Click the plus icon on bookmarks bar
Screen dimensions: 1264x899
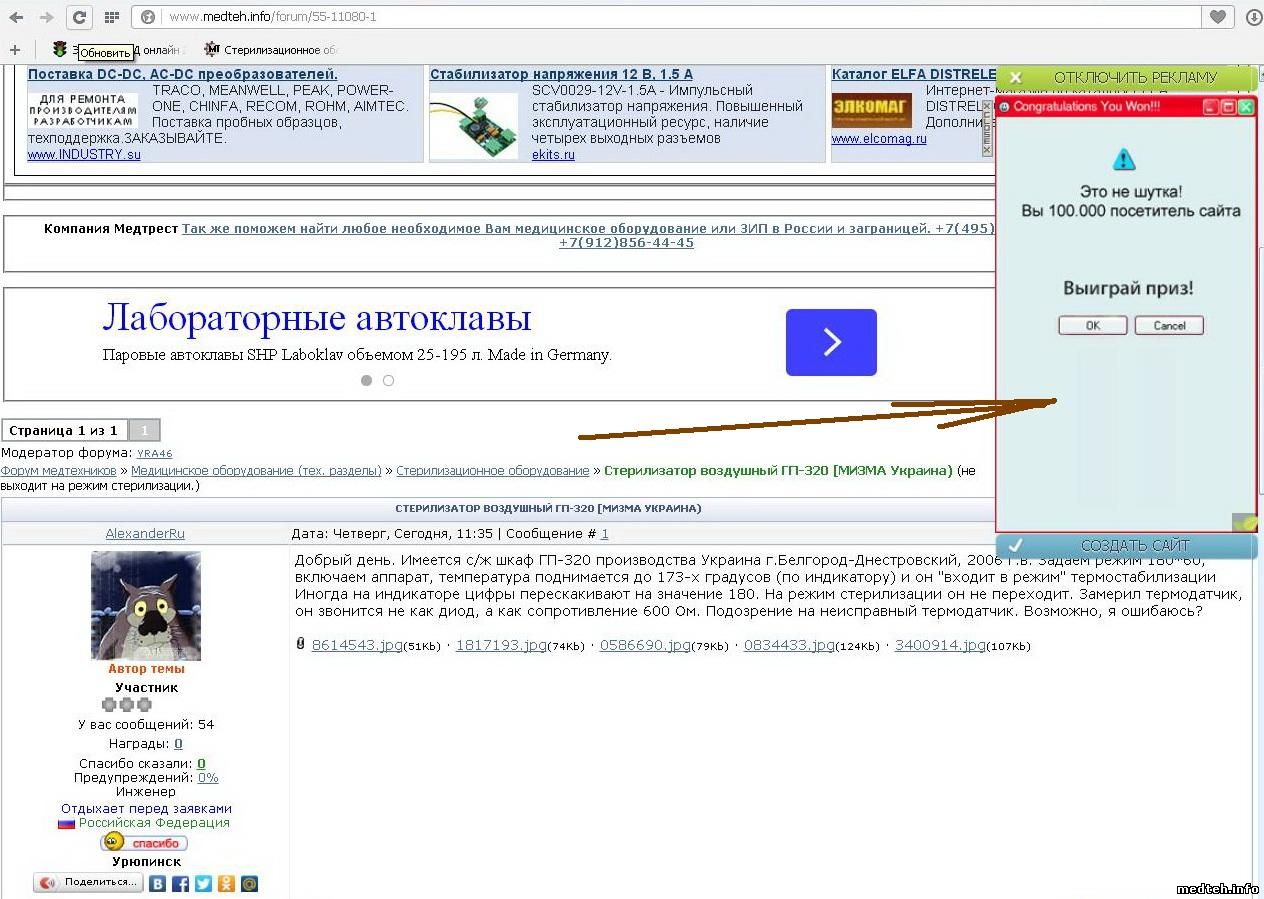click(14, 50)
